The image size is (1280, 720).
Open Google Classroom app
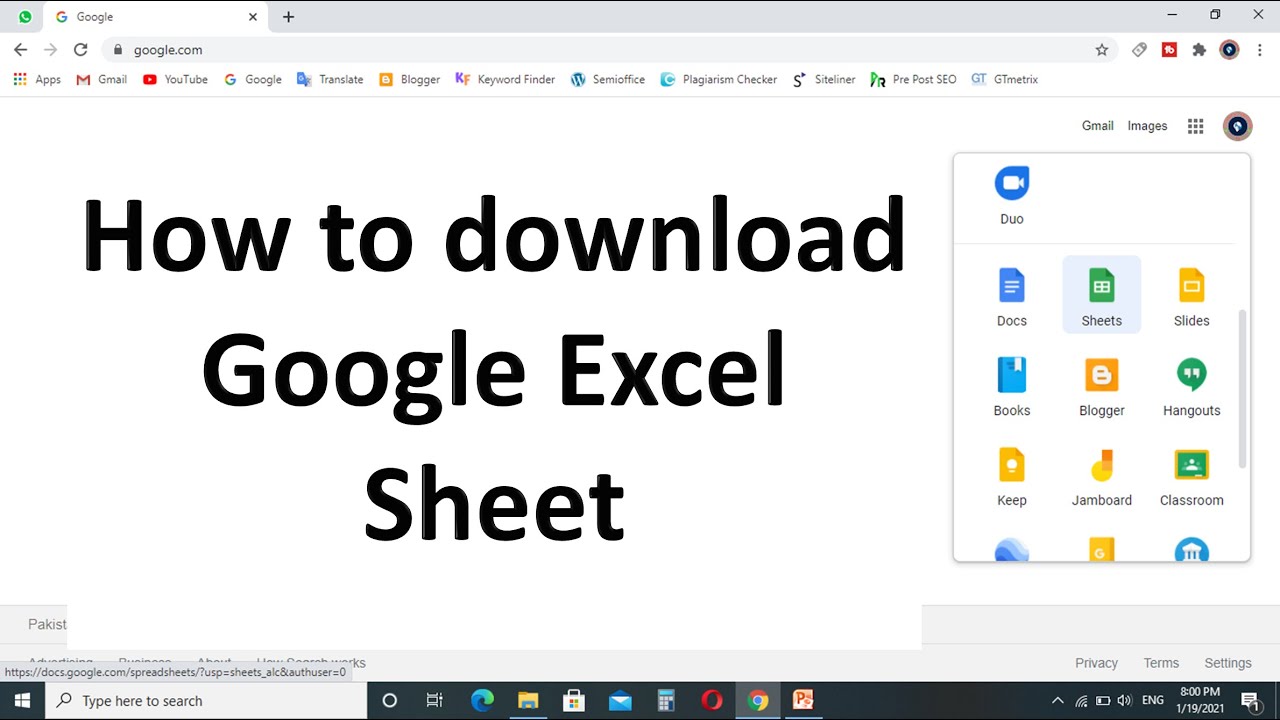1191,475
